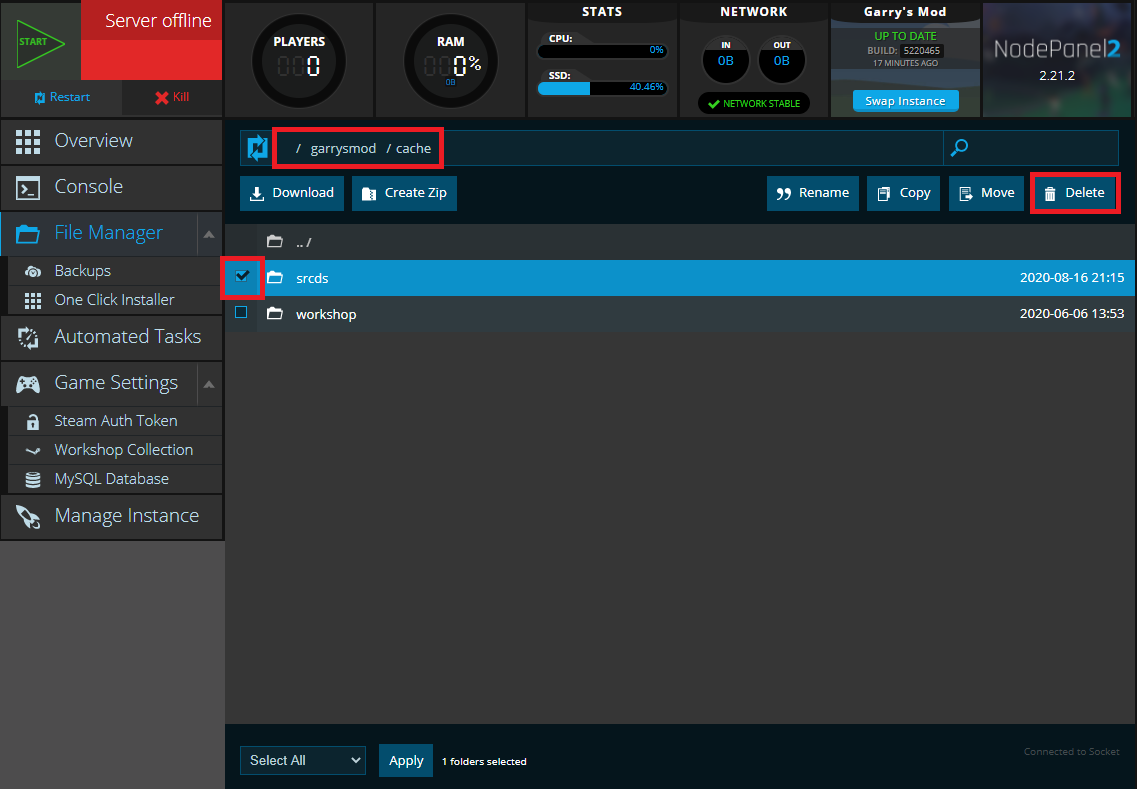Click the Workshop Collection wave icon

click(32, 449)
